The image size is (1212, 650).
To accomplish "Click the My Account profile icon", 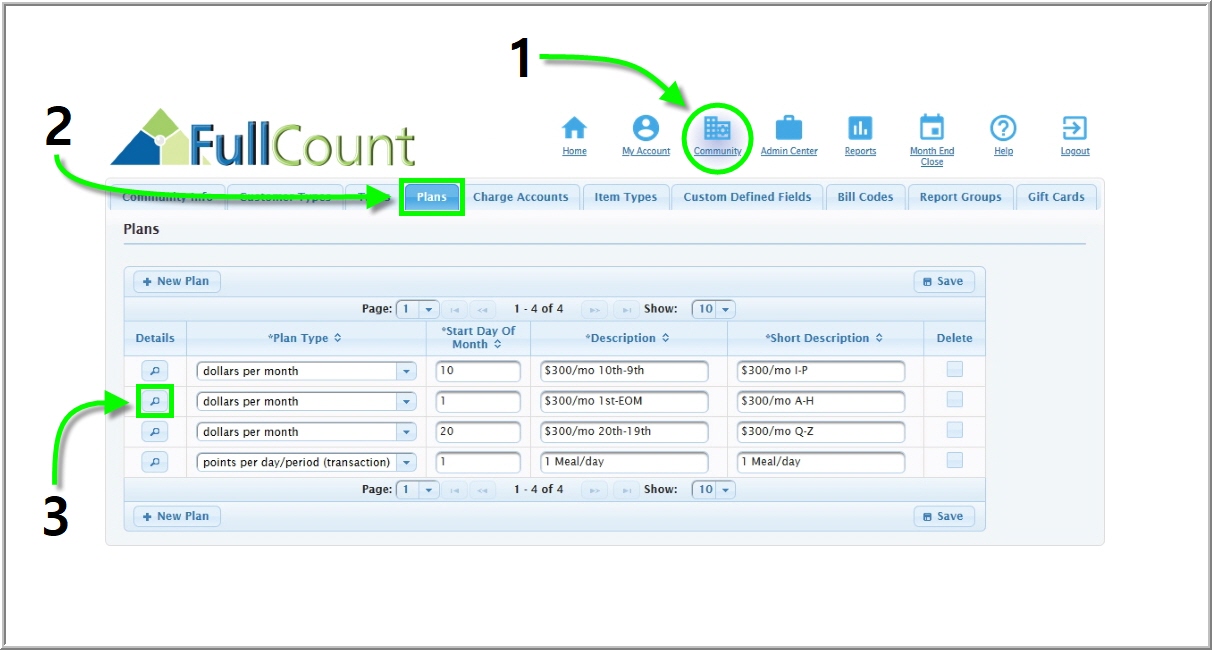I will coord(646,128).
